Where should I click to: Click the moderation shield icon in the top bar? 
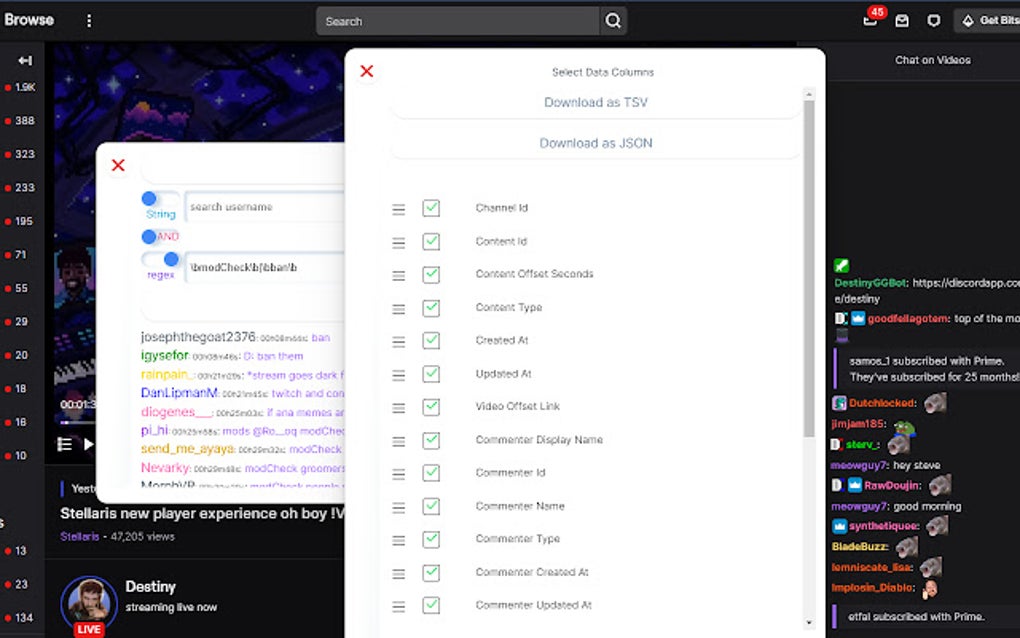pyautogui.click(x=933, y=20)
